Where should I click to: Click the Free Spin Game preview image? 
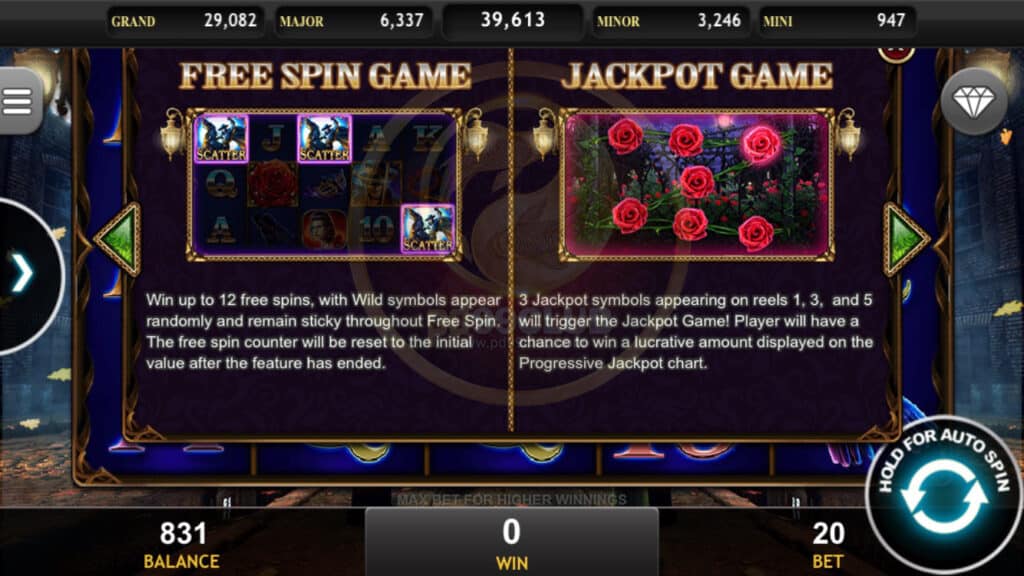point(325,185)
